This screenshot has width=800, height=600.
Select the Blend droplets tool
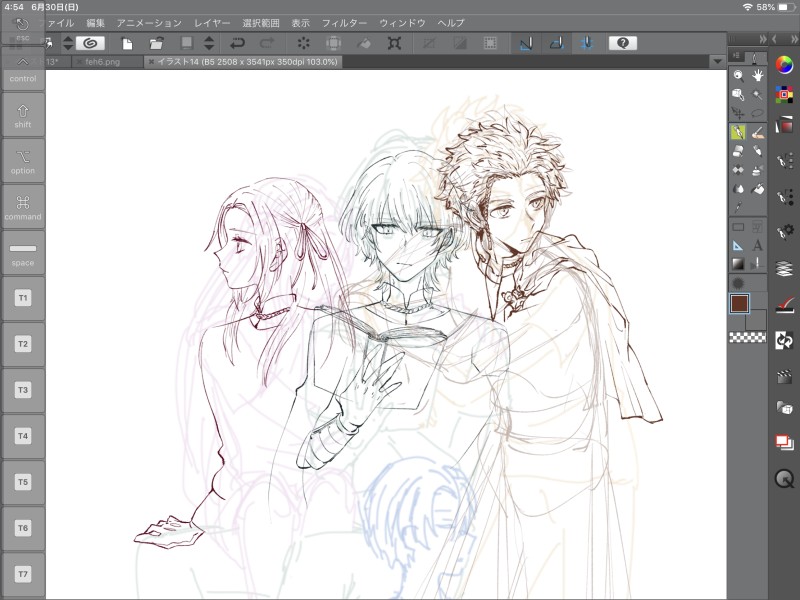pyautogui.click(x=738, y=189)
